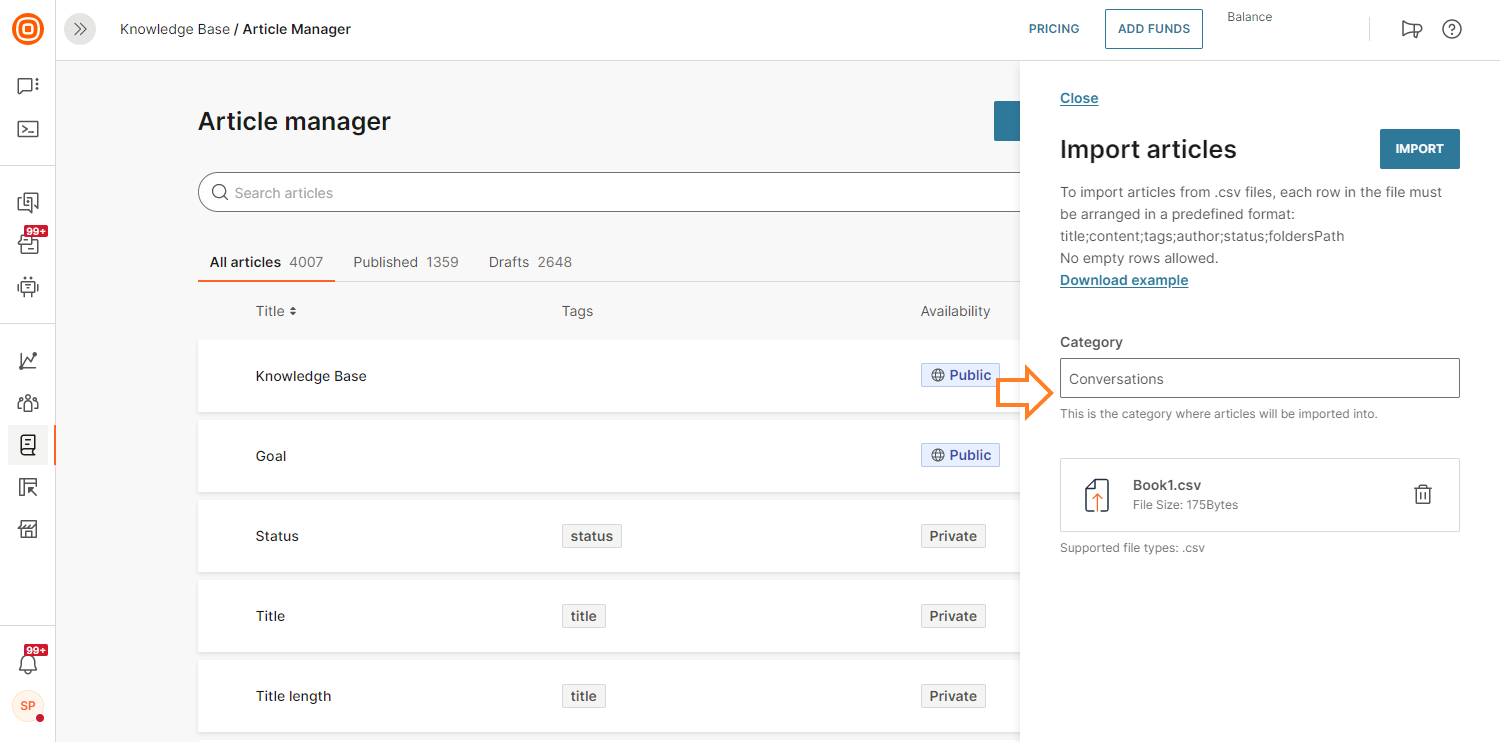Screen dimensions: 1500x742
Task: Open the marketplace store sidebar icon
Action: [28, 529]
